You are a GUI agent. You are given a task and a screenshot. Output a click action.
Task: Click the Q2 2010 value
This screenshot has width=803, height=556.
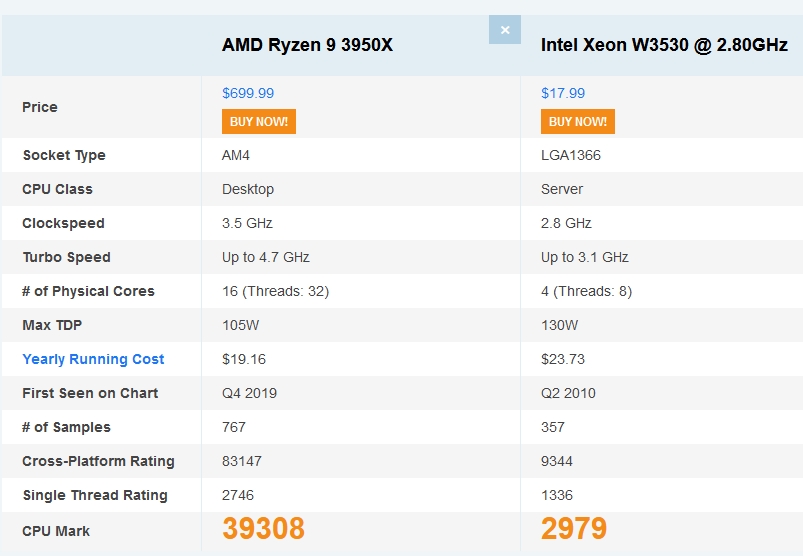click(568, 393)
